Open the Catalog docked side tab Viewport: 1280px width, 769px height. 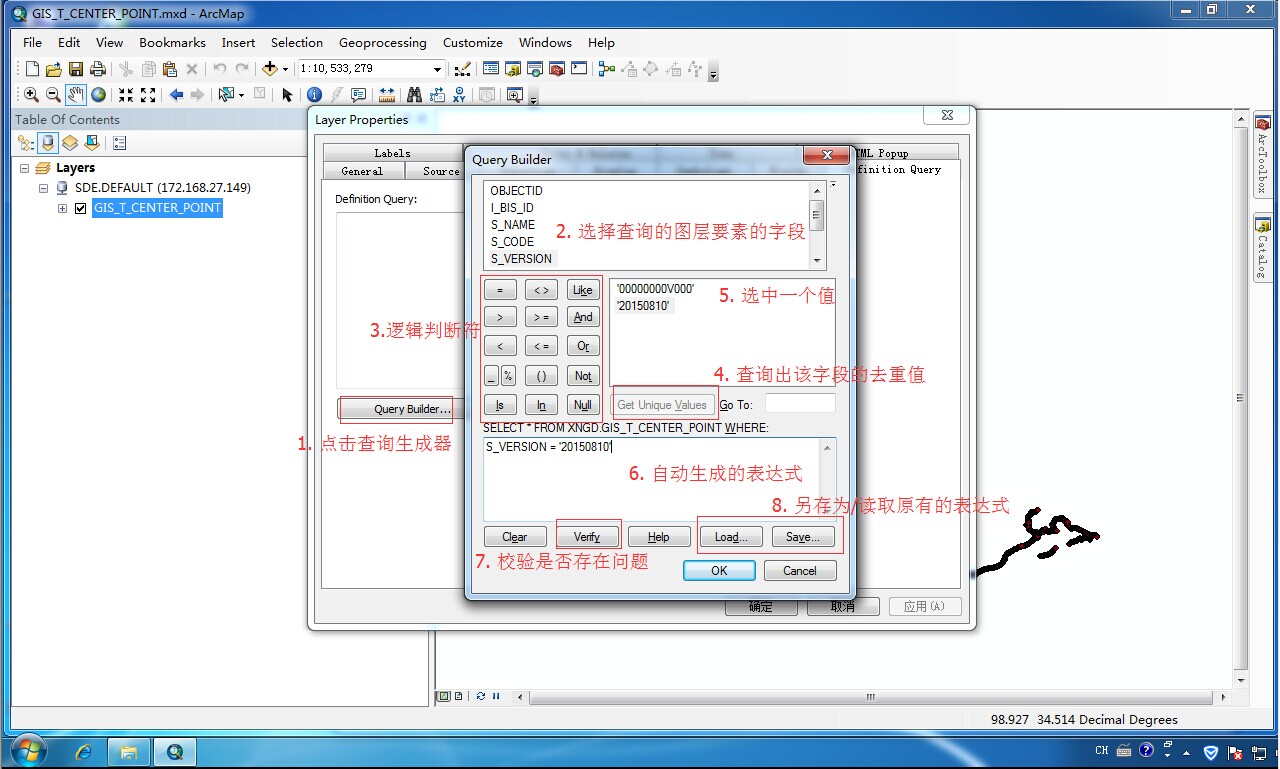tap(1263, 247)
